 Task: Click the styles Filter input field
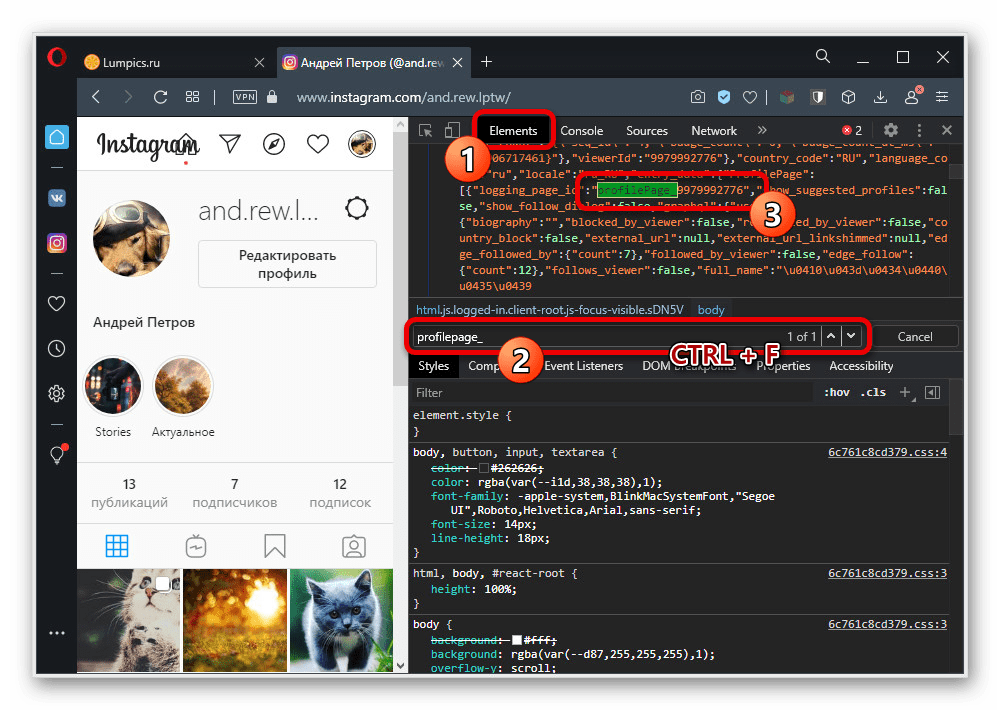tap(610, 392)
